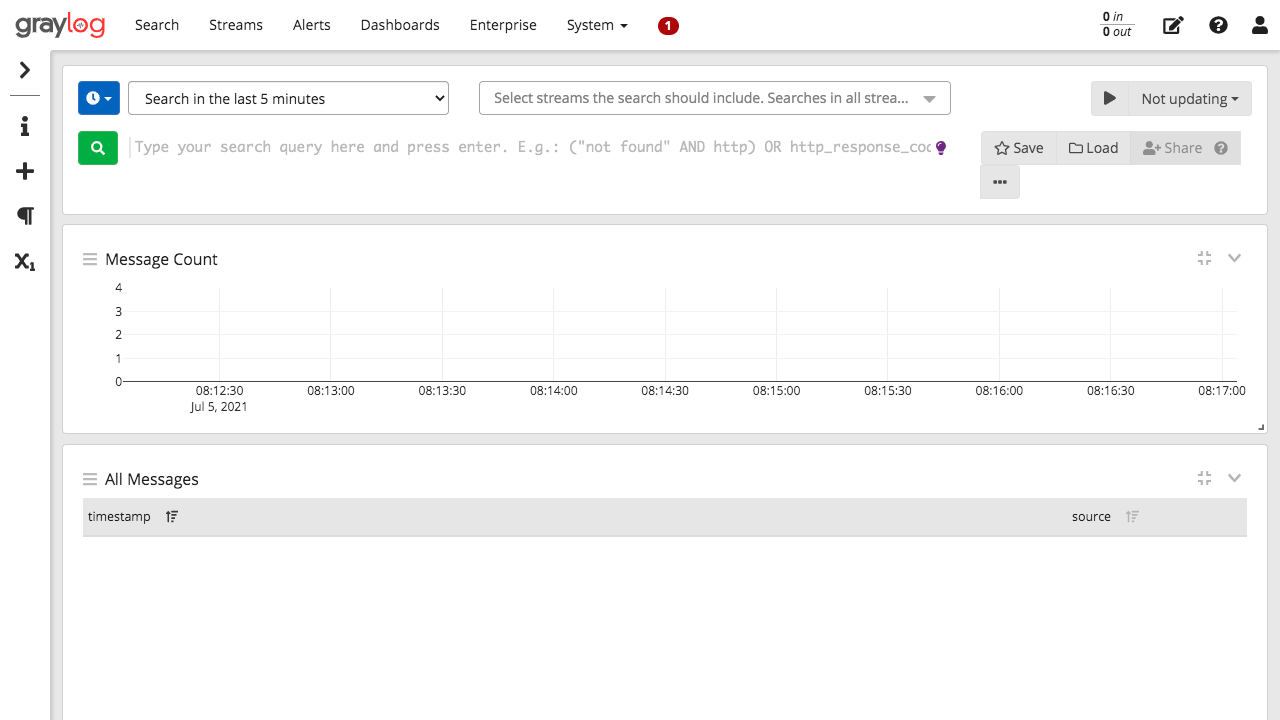1280x720 pixels.
Task: Click the help icon next to Share
Action: tap(1221, 148)
